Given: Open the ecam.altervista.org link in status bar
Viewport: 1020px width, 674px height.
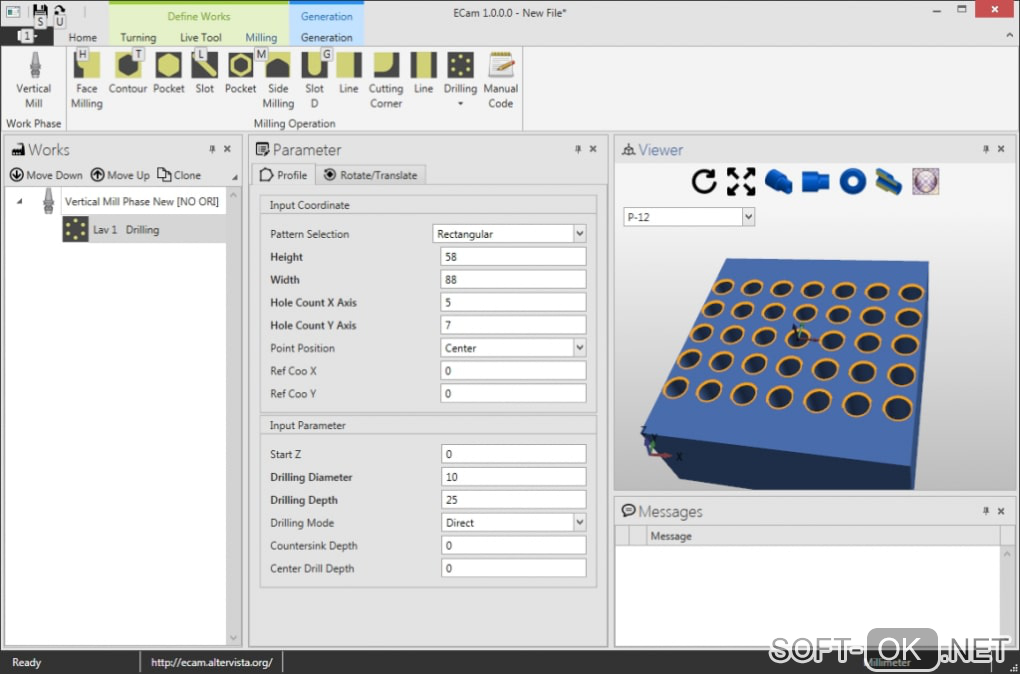Looking at the screenshot, I should click(211, 662).
